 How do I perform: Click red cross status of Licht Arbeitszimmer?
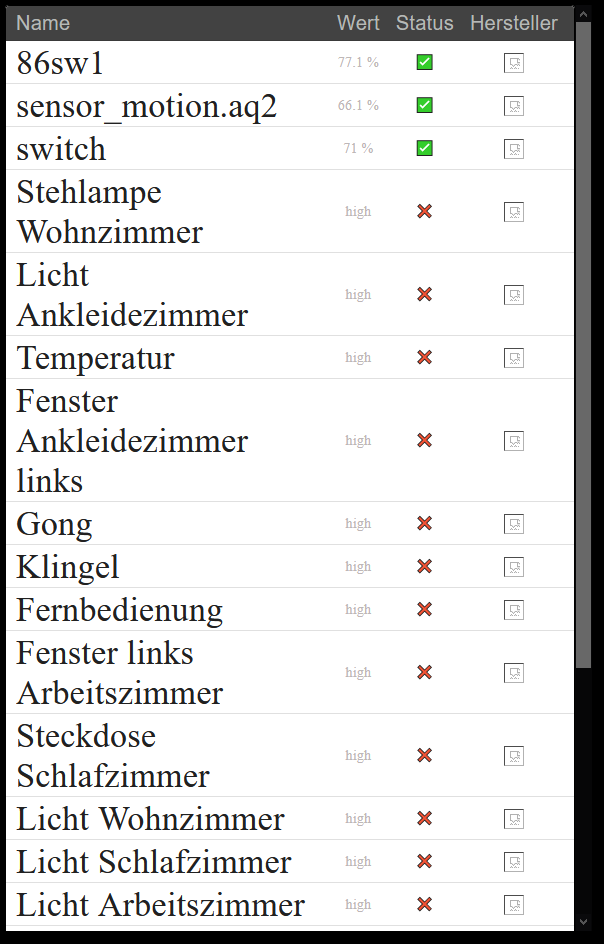425,904
